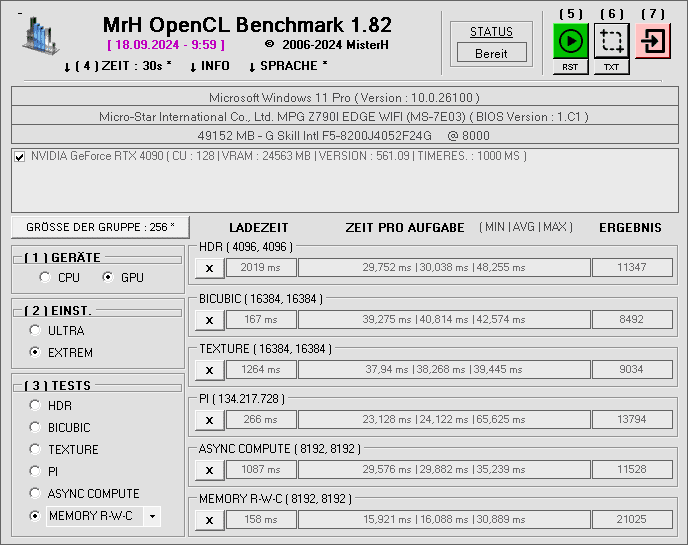The width and height of the screenshot is (688, 545).
Task: Click TEXTURE load time 1264 ms
Action: click(x=261, y=369)
